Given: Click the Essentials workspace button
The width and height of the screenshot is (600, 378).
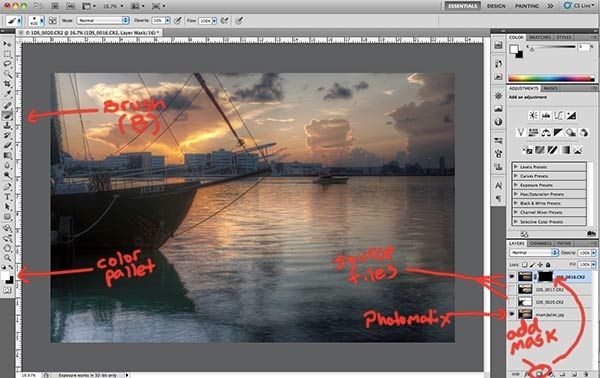Looking at the screenshot, I should (462, 6).
